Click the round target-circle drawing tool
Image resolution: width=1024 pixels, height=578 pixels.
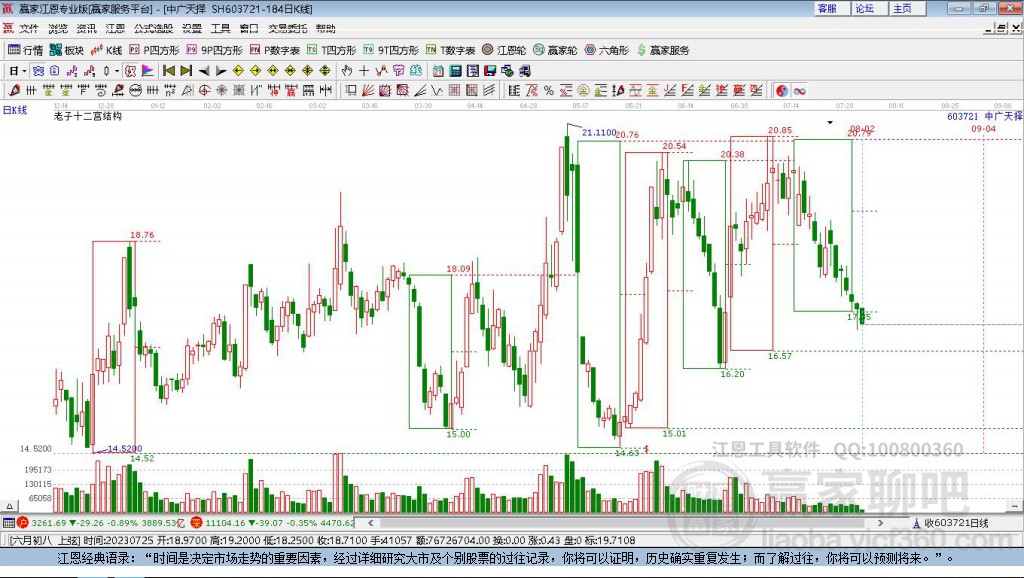[x=204, y=90]
